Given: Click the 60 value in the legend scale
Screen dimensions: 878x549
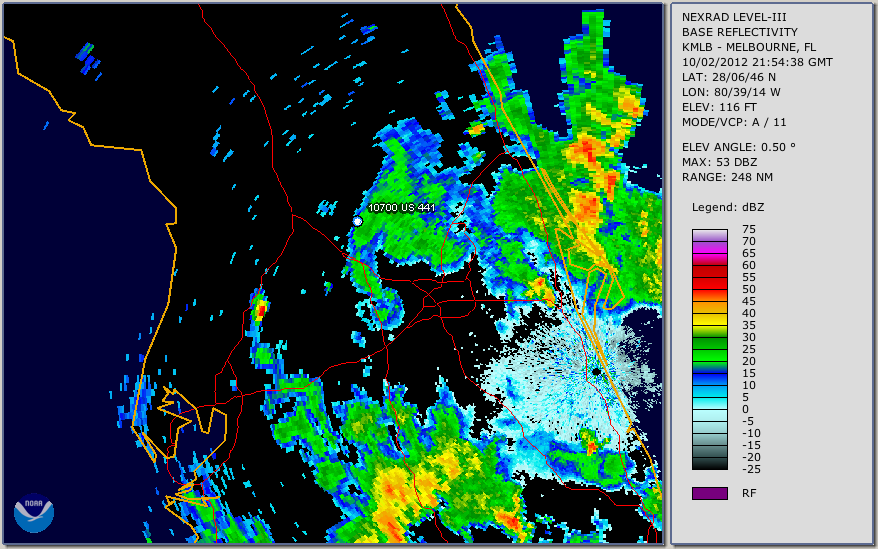Looking at the screenshot, I should pos(749,265).
